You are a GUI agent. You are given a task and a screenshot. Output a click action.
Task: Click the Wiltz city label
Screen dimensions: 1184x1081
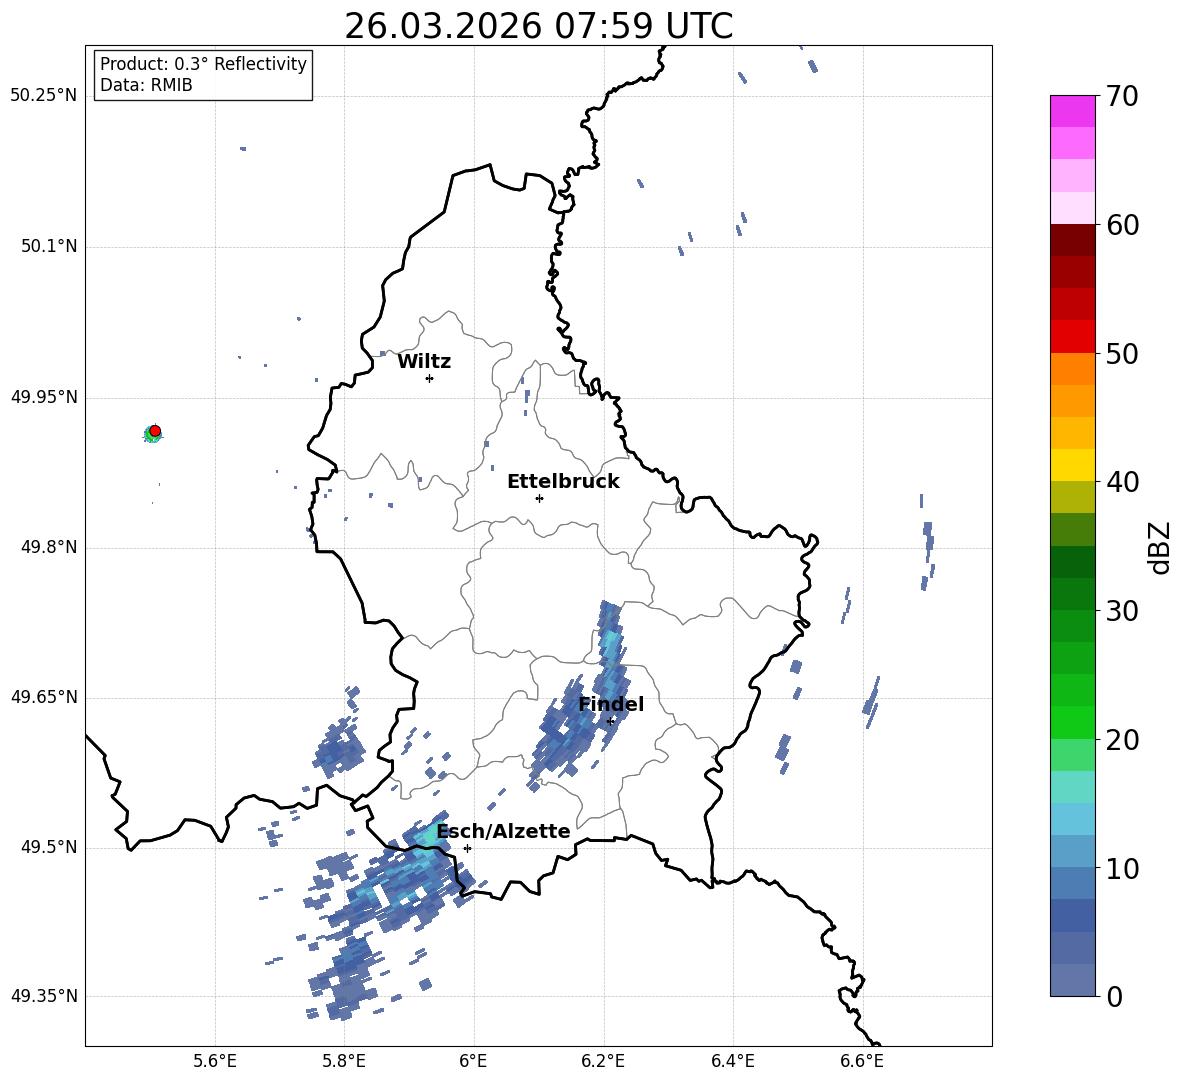coord(424,362)
